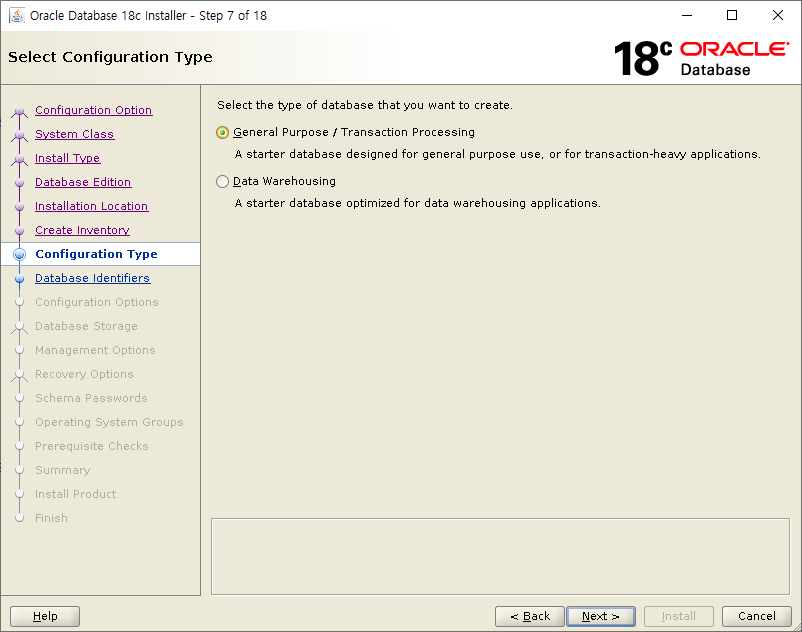The height and width of the screenshot is (632, 802).
Task: Close the installer window
Action: [777, 15]
